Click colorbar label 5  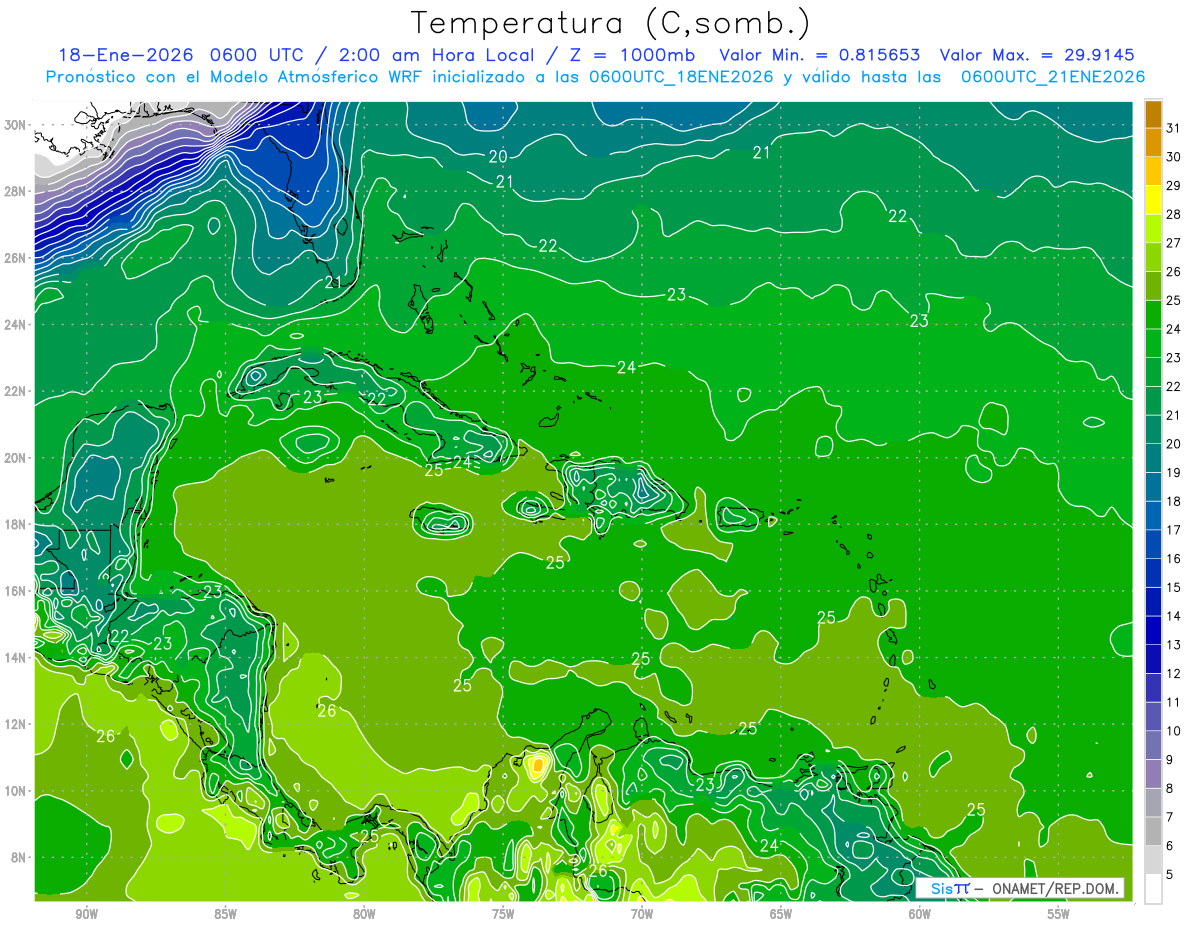point(1170,874)
